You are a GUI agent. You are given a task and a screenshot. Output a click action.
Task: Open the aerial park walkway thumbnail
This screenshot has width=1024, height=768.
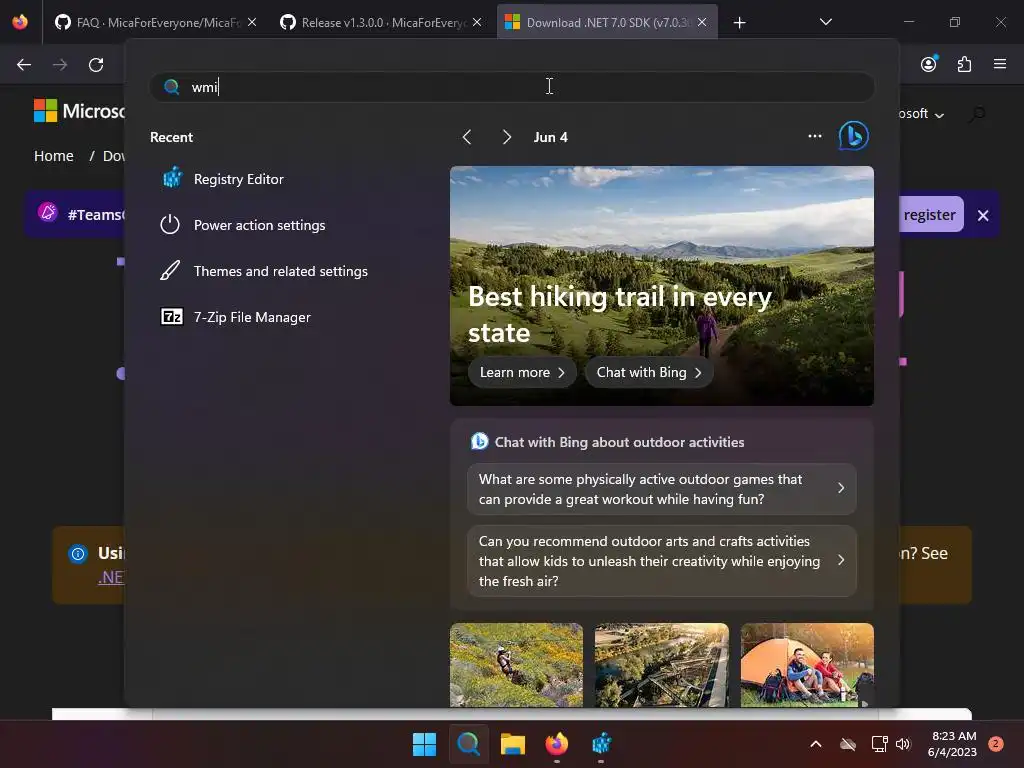(x=662, y=665)
